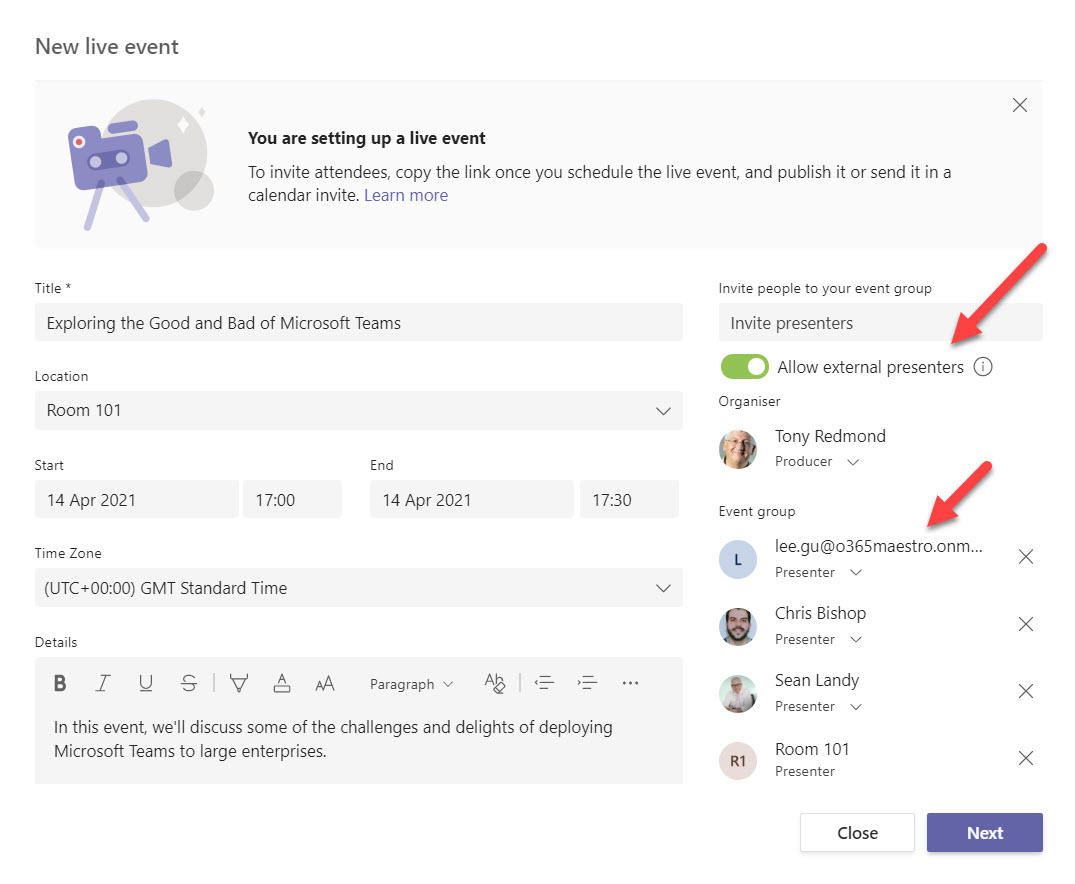
Task: Open font color tool
Action: click(x=282, y=683)
